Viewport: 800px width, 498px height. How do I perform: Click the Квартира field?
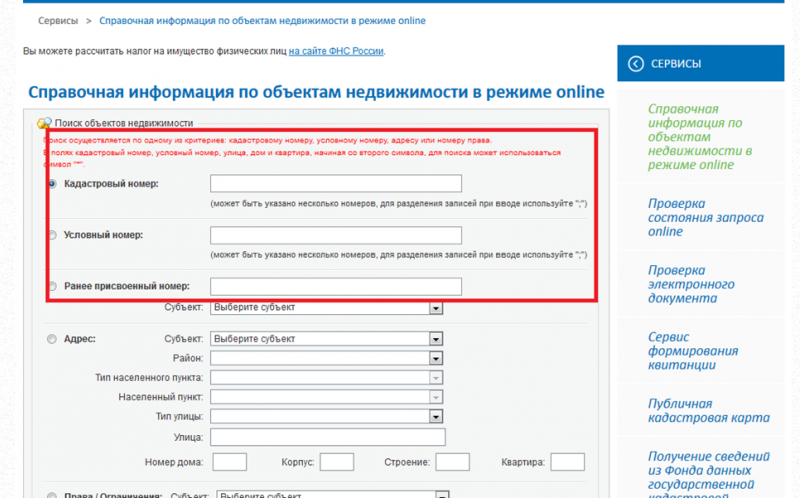pos(568,462)
